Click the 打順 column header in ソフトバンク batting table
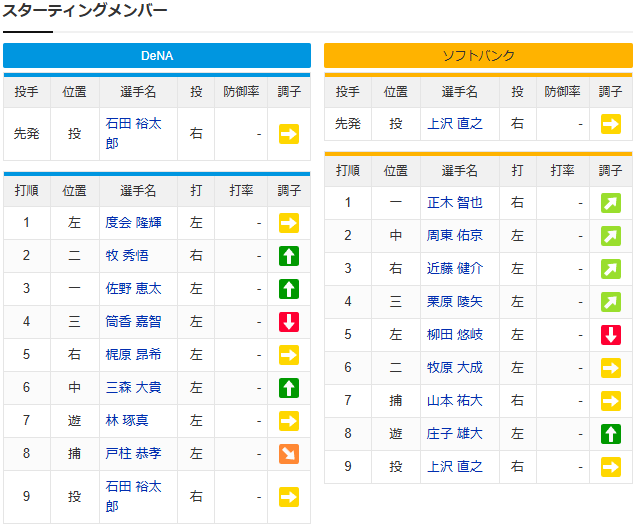The image size is (636, 528). tap(348, 171)
